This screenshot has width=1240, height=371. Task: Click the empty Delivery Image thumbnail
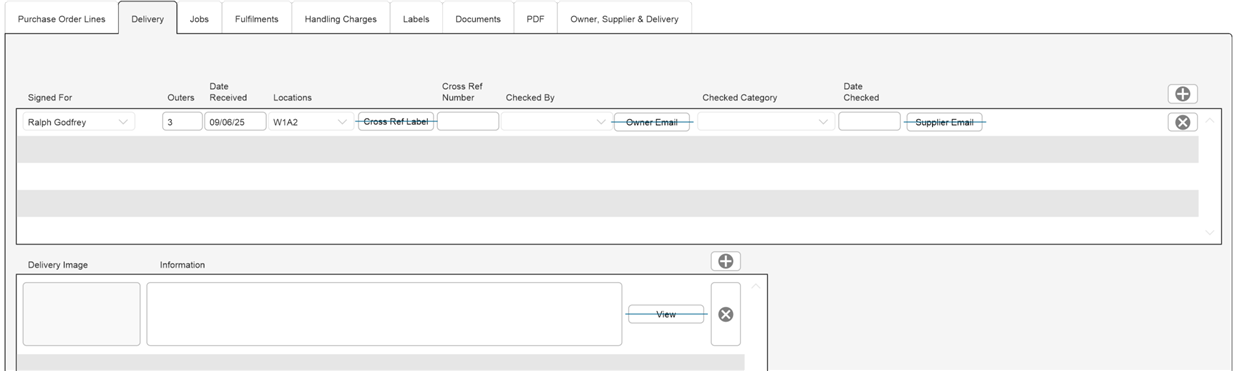(x=82, y=314)
